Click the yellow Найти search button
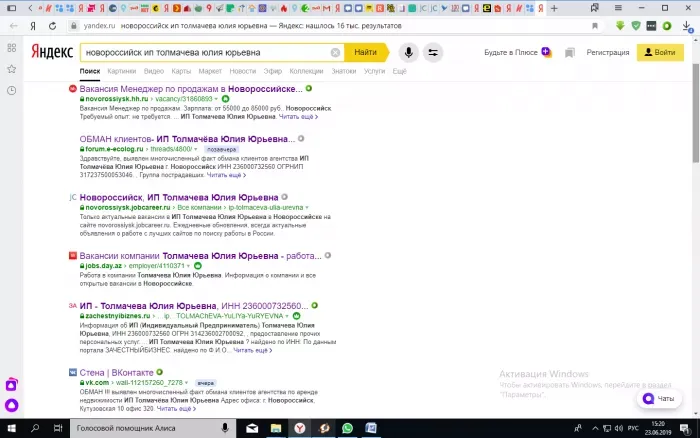This screenshot has height=438, width=700. click(366, 52)
